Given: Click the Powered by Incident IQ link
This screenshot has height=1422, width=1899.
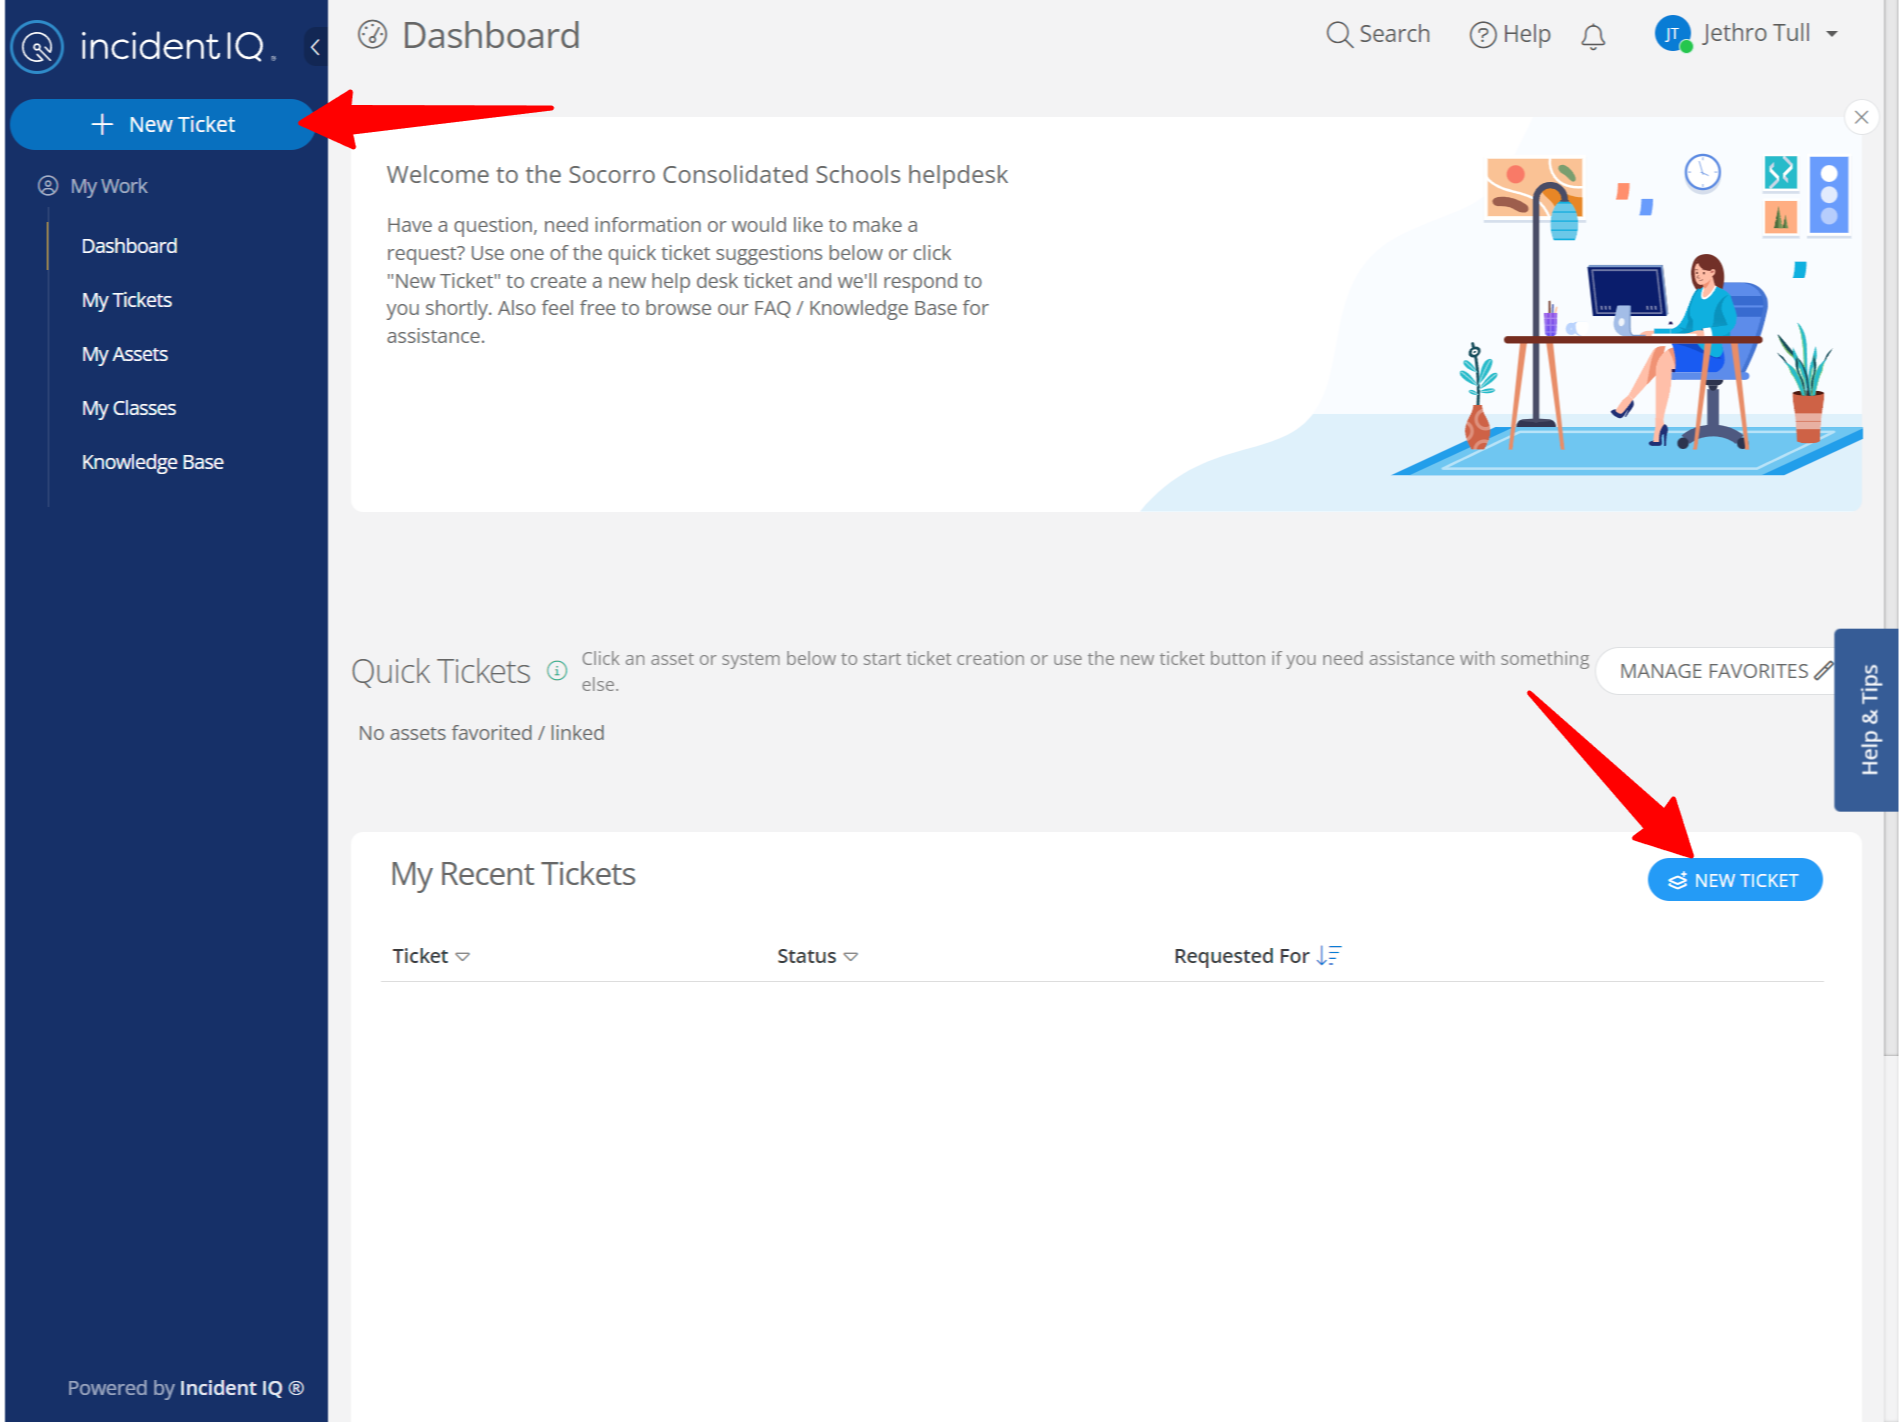Looking at the screenshot, I should (x=185, y=1388).
